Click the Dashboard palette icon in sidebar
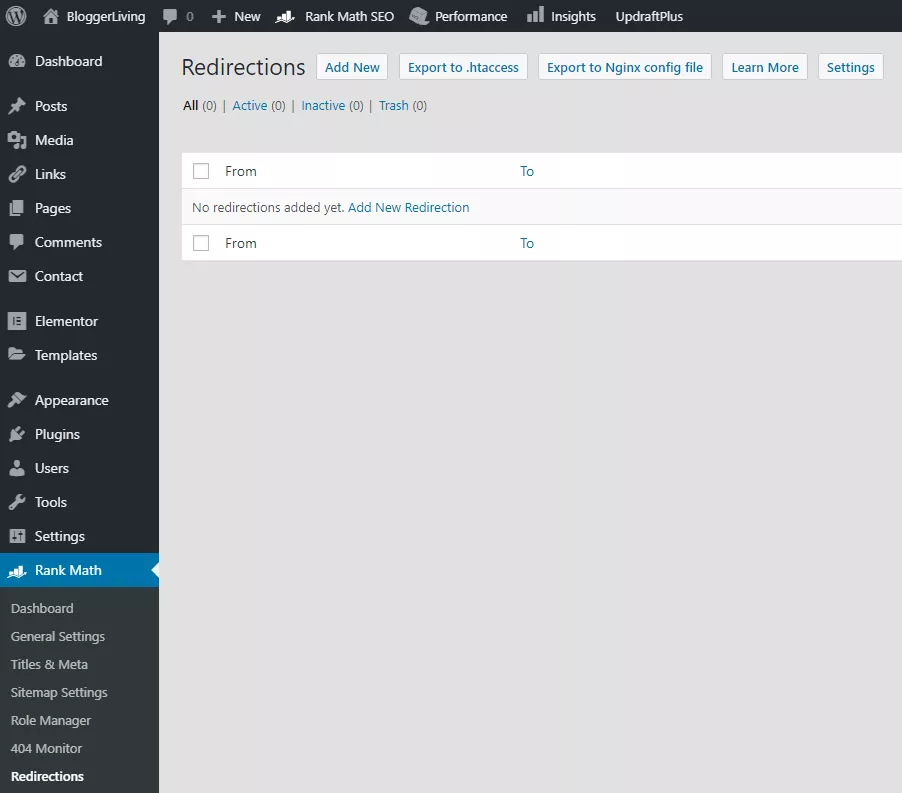This screenshot has height=793, width=902. [x=17, y=61]
